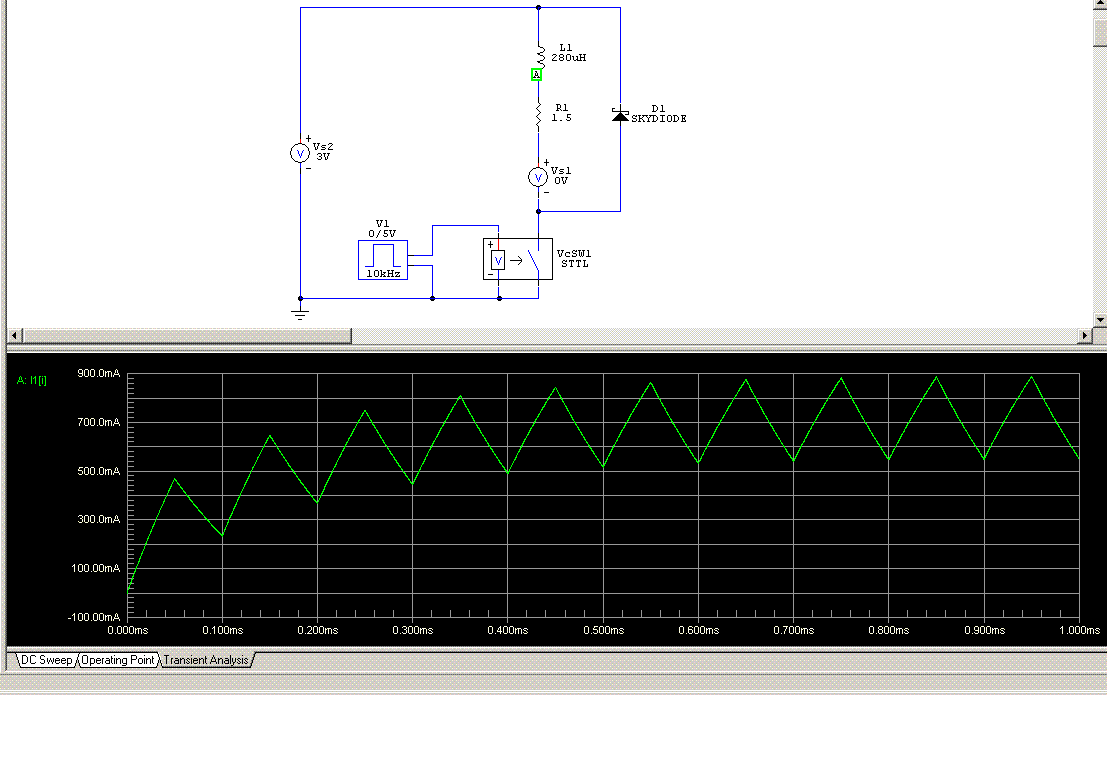The image size is (1107, 776).
Task: Click the A: I1[I] trace legend
Action: pyautogui.click(x=33, y=380)
